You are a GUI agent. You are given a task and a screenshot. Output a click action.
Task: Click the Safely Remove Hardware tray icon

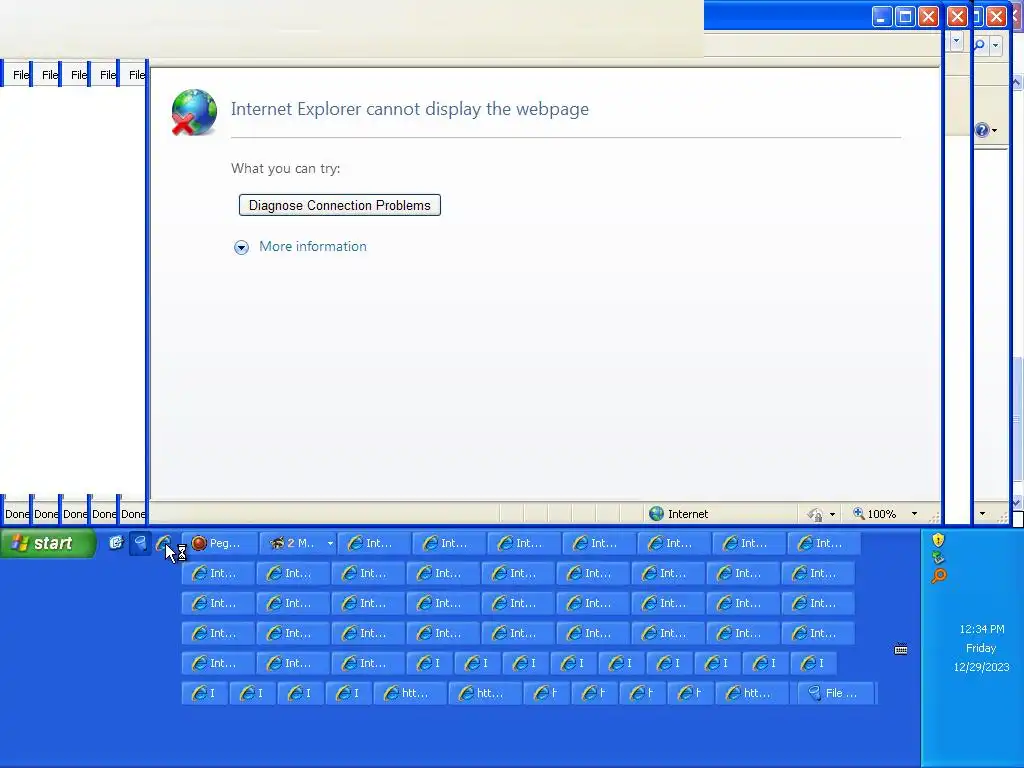[x=938, y=558]
